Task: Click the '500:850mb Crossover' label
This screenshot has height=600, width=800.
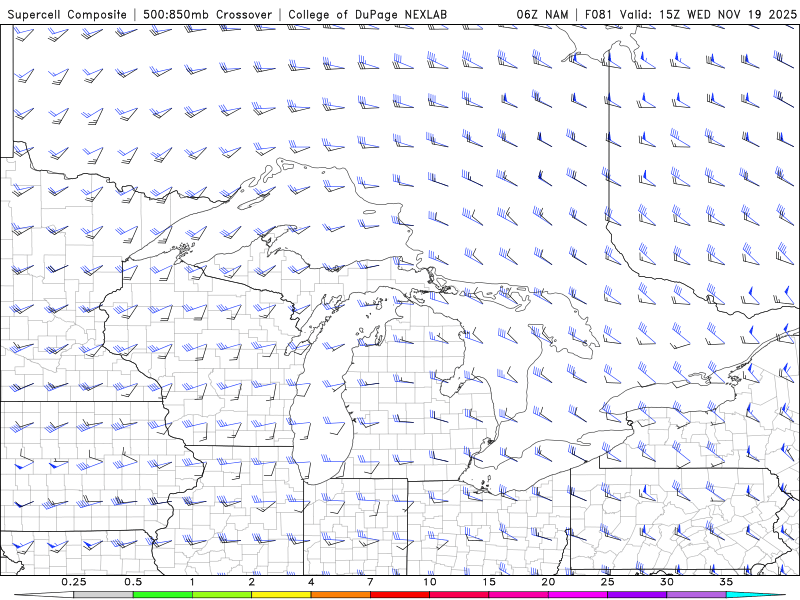Action: [208, 15]
